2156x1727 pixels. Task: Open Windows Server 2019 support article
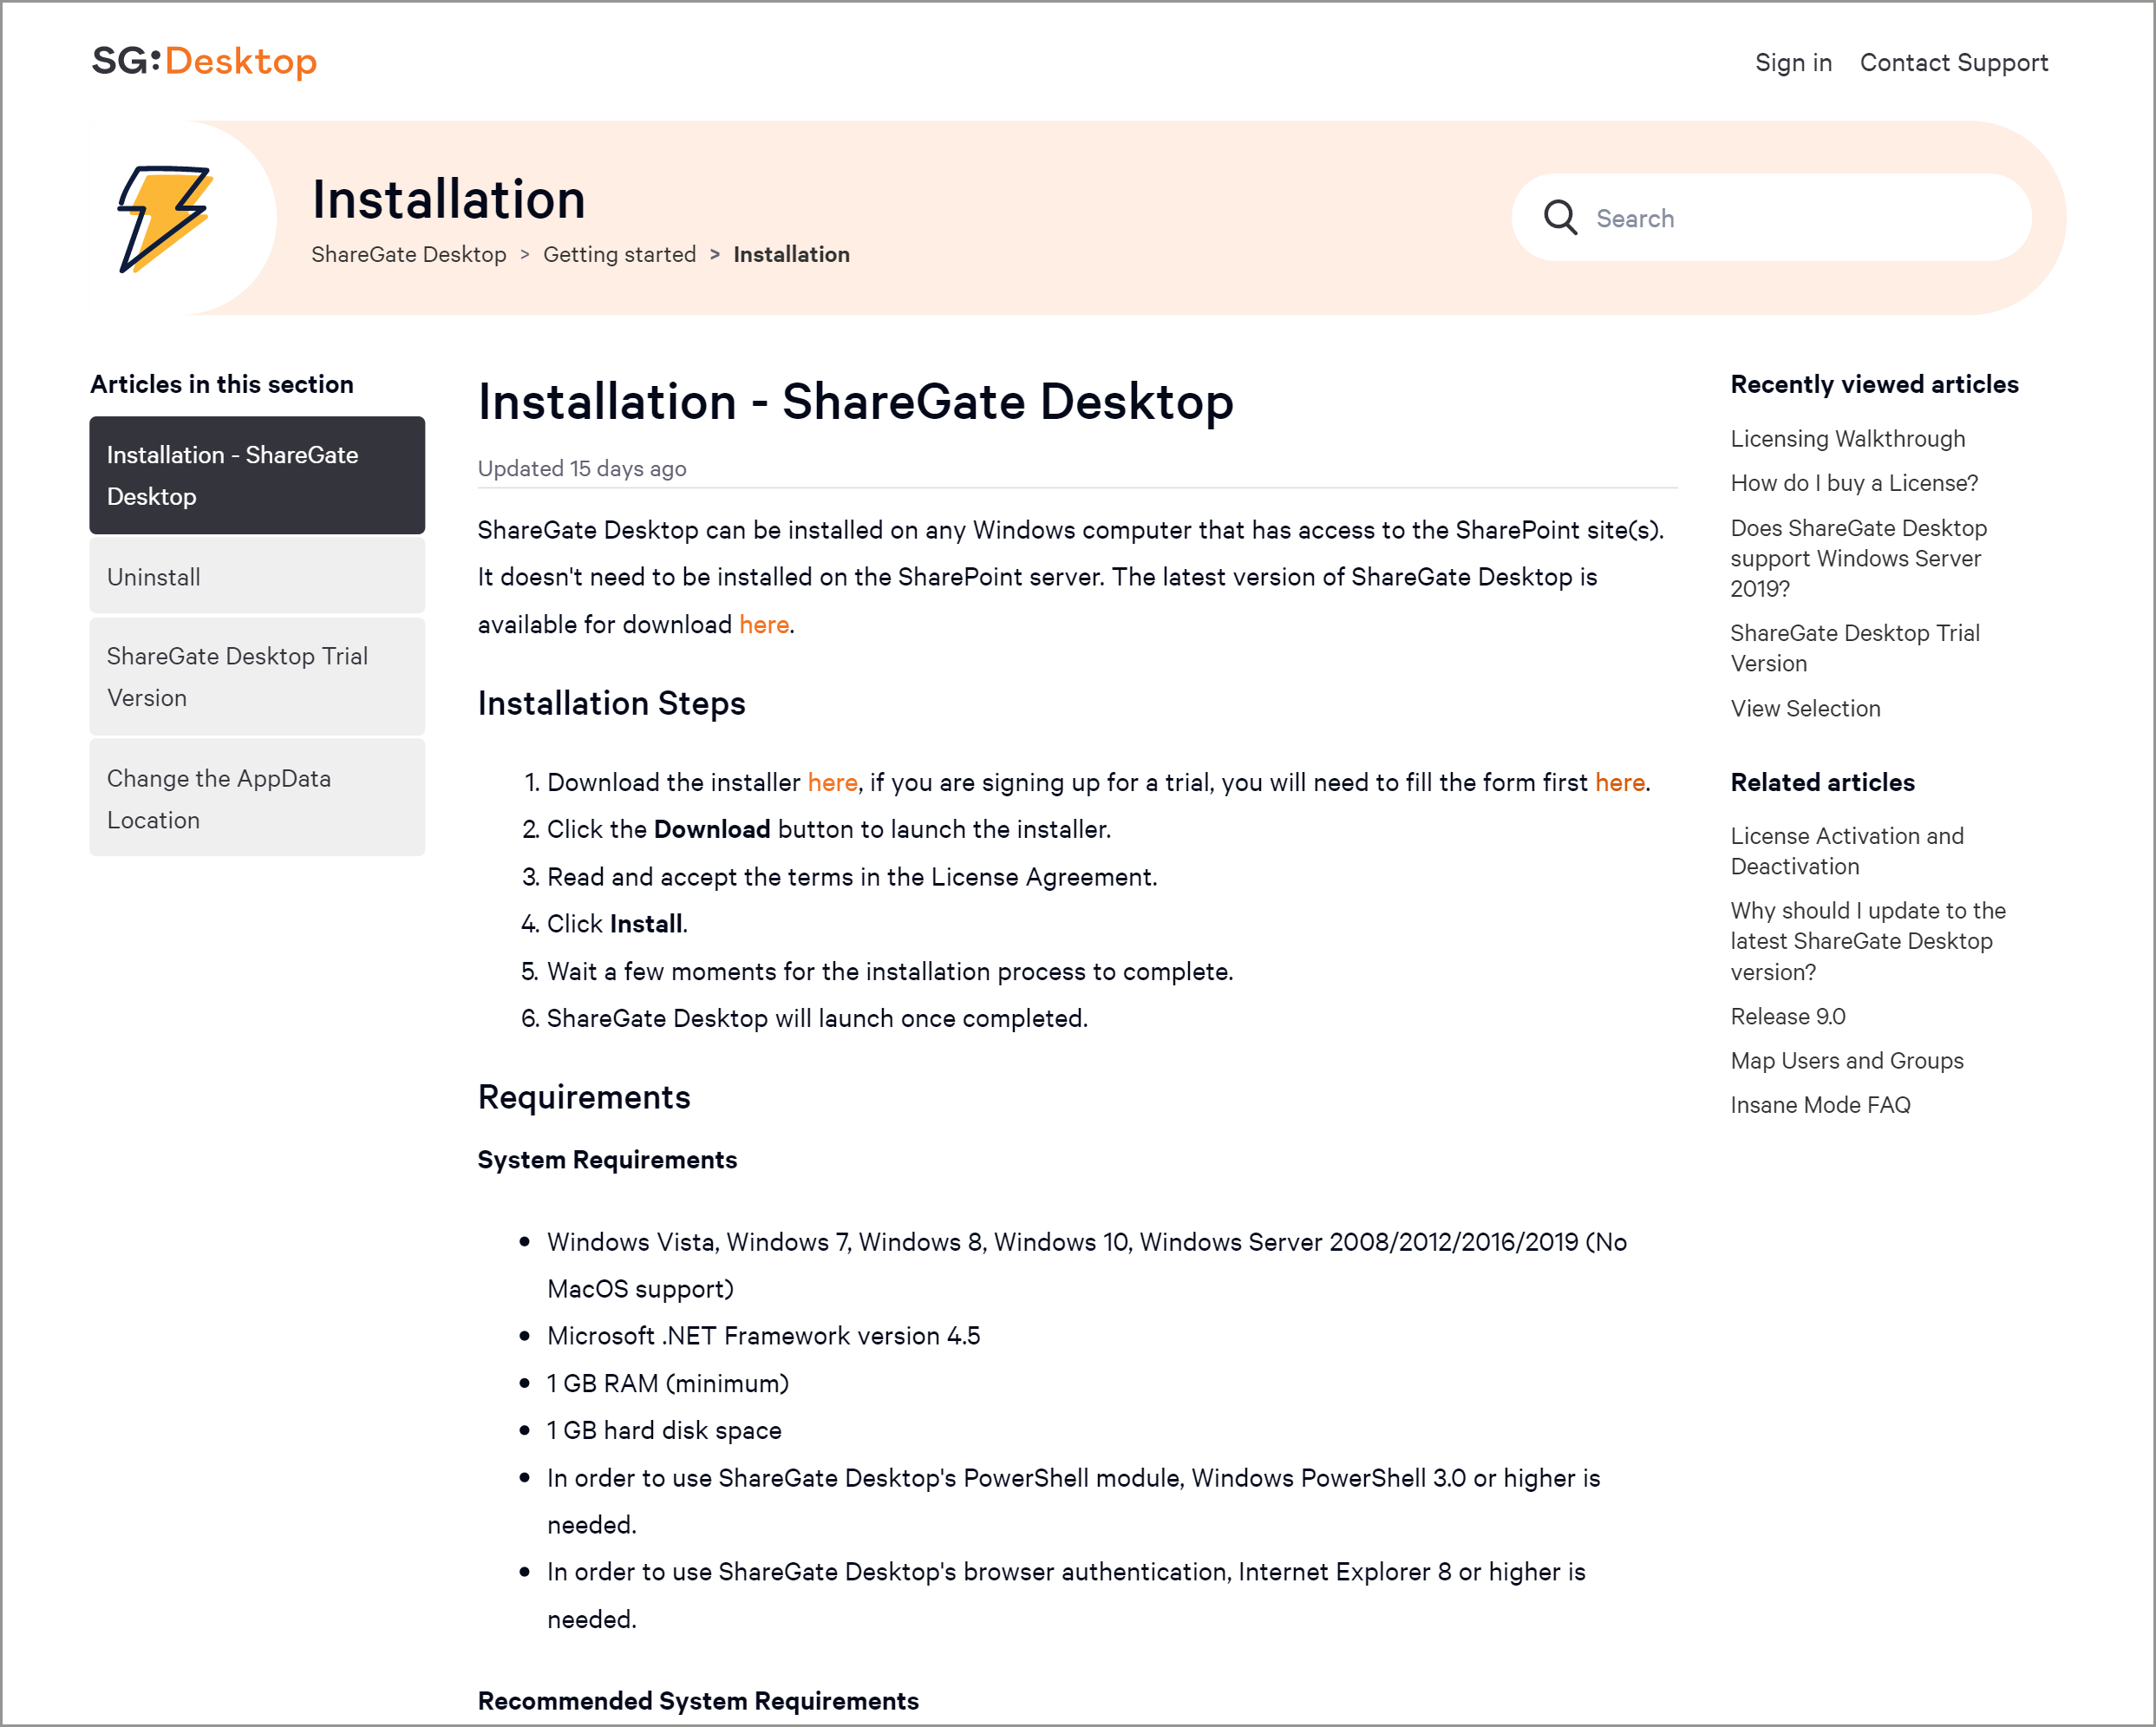coord(1858,558)
